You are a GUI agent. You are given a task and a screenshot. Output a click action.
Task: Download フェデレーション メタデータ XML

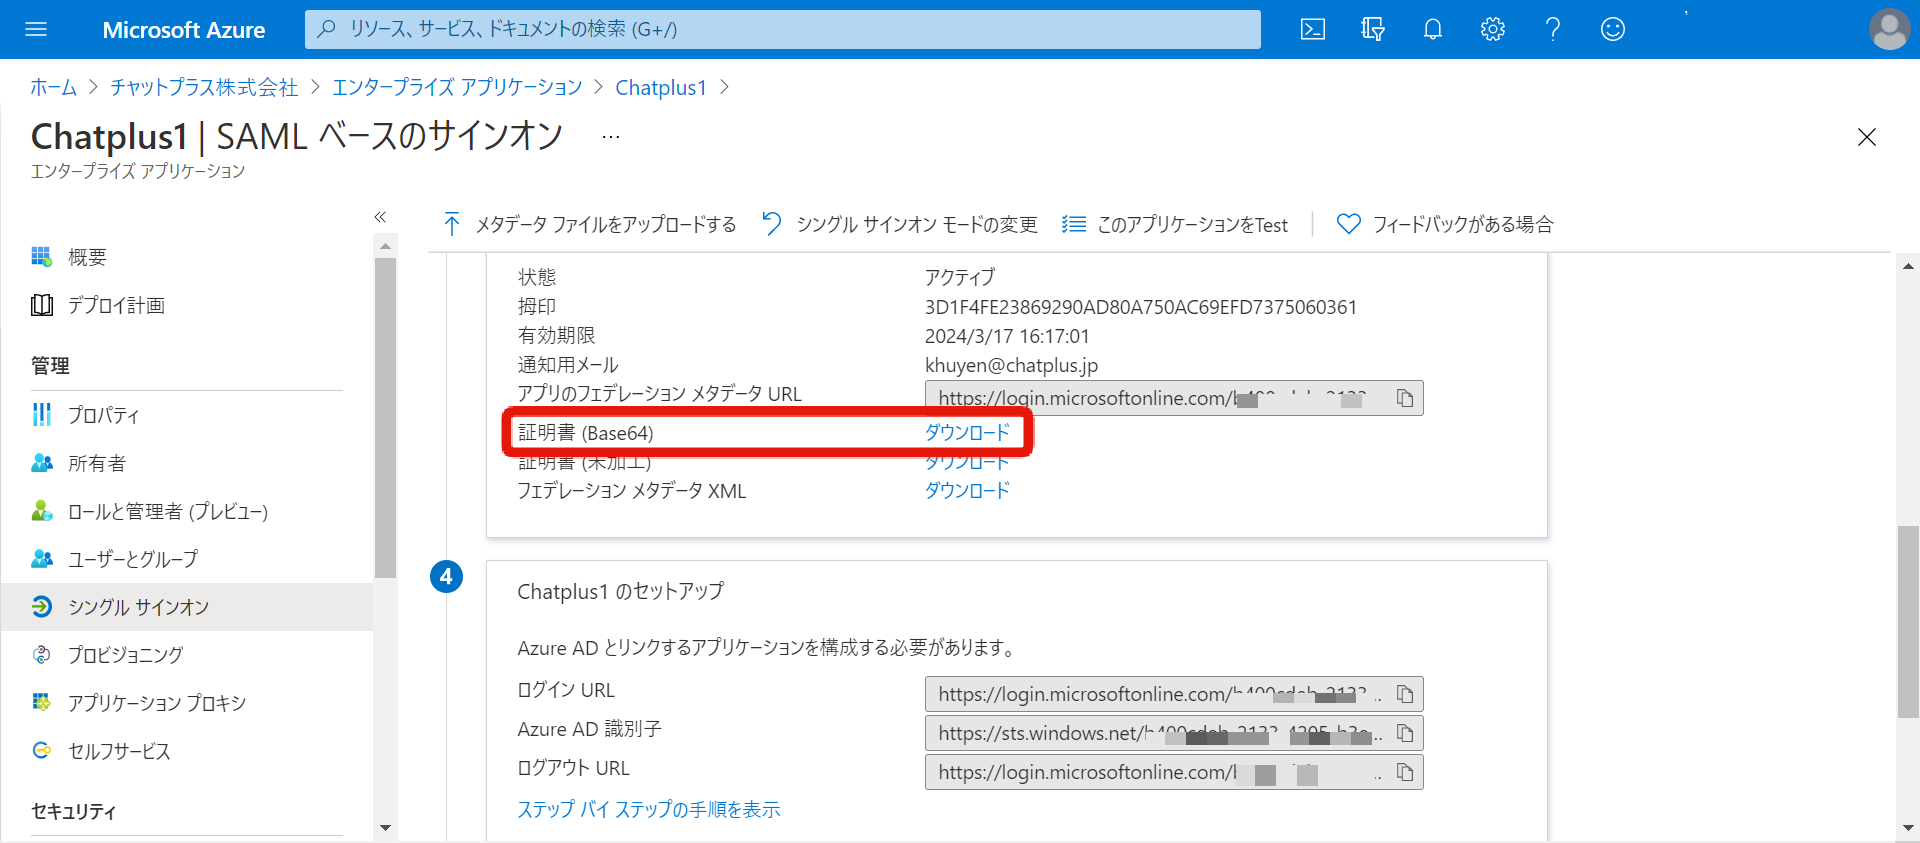pos(967,490)
